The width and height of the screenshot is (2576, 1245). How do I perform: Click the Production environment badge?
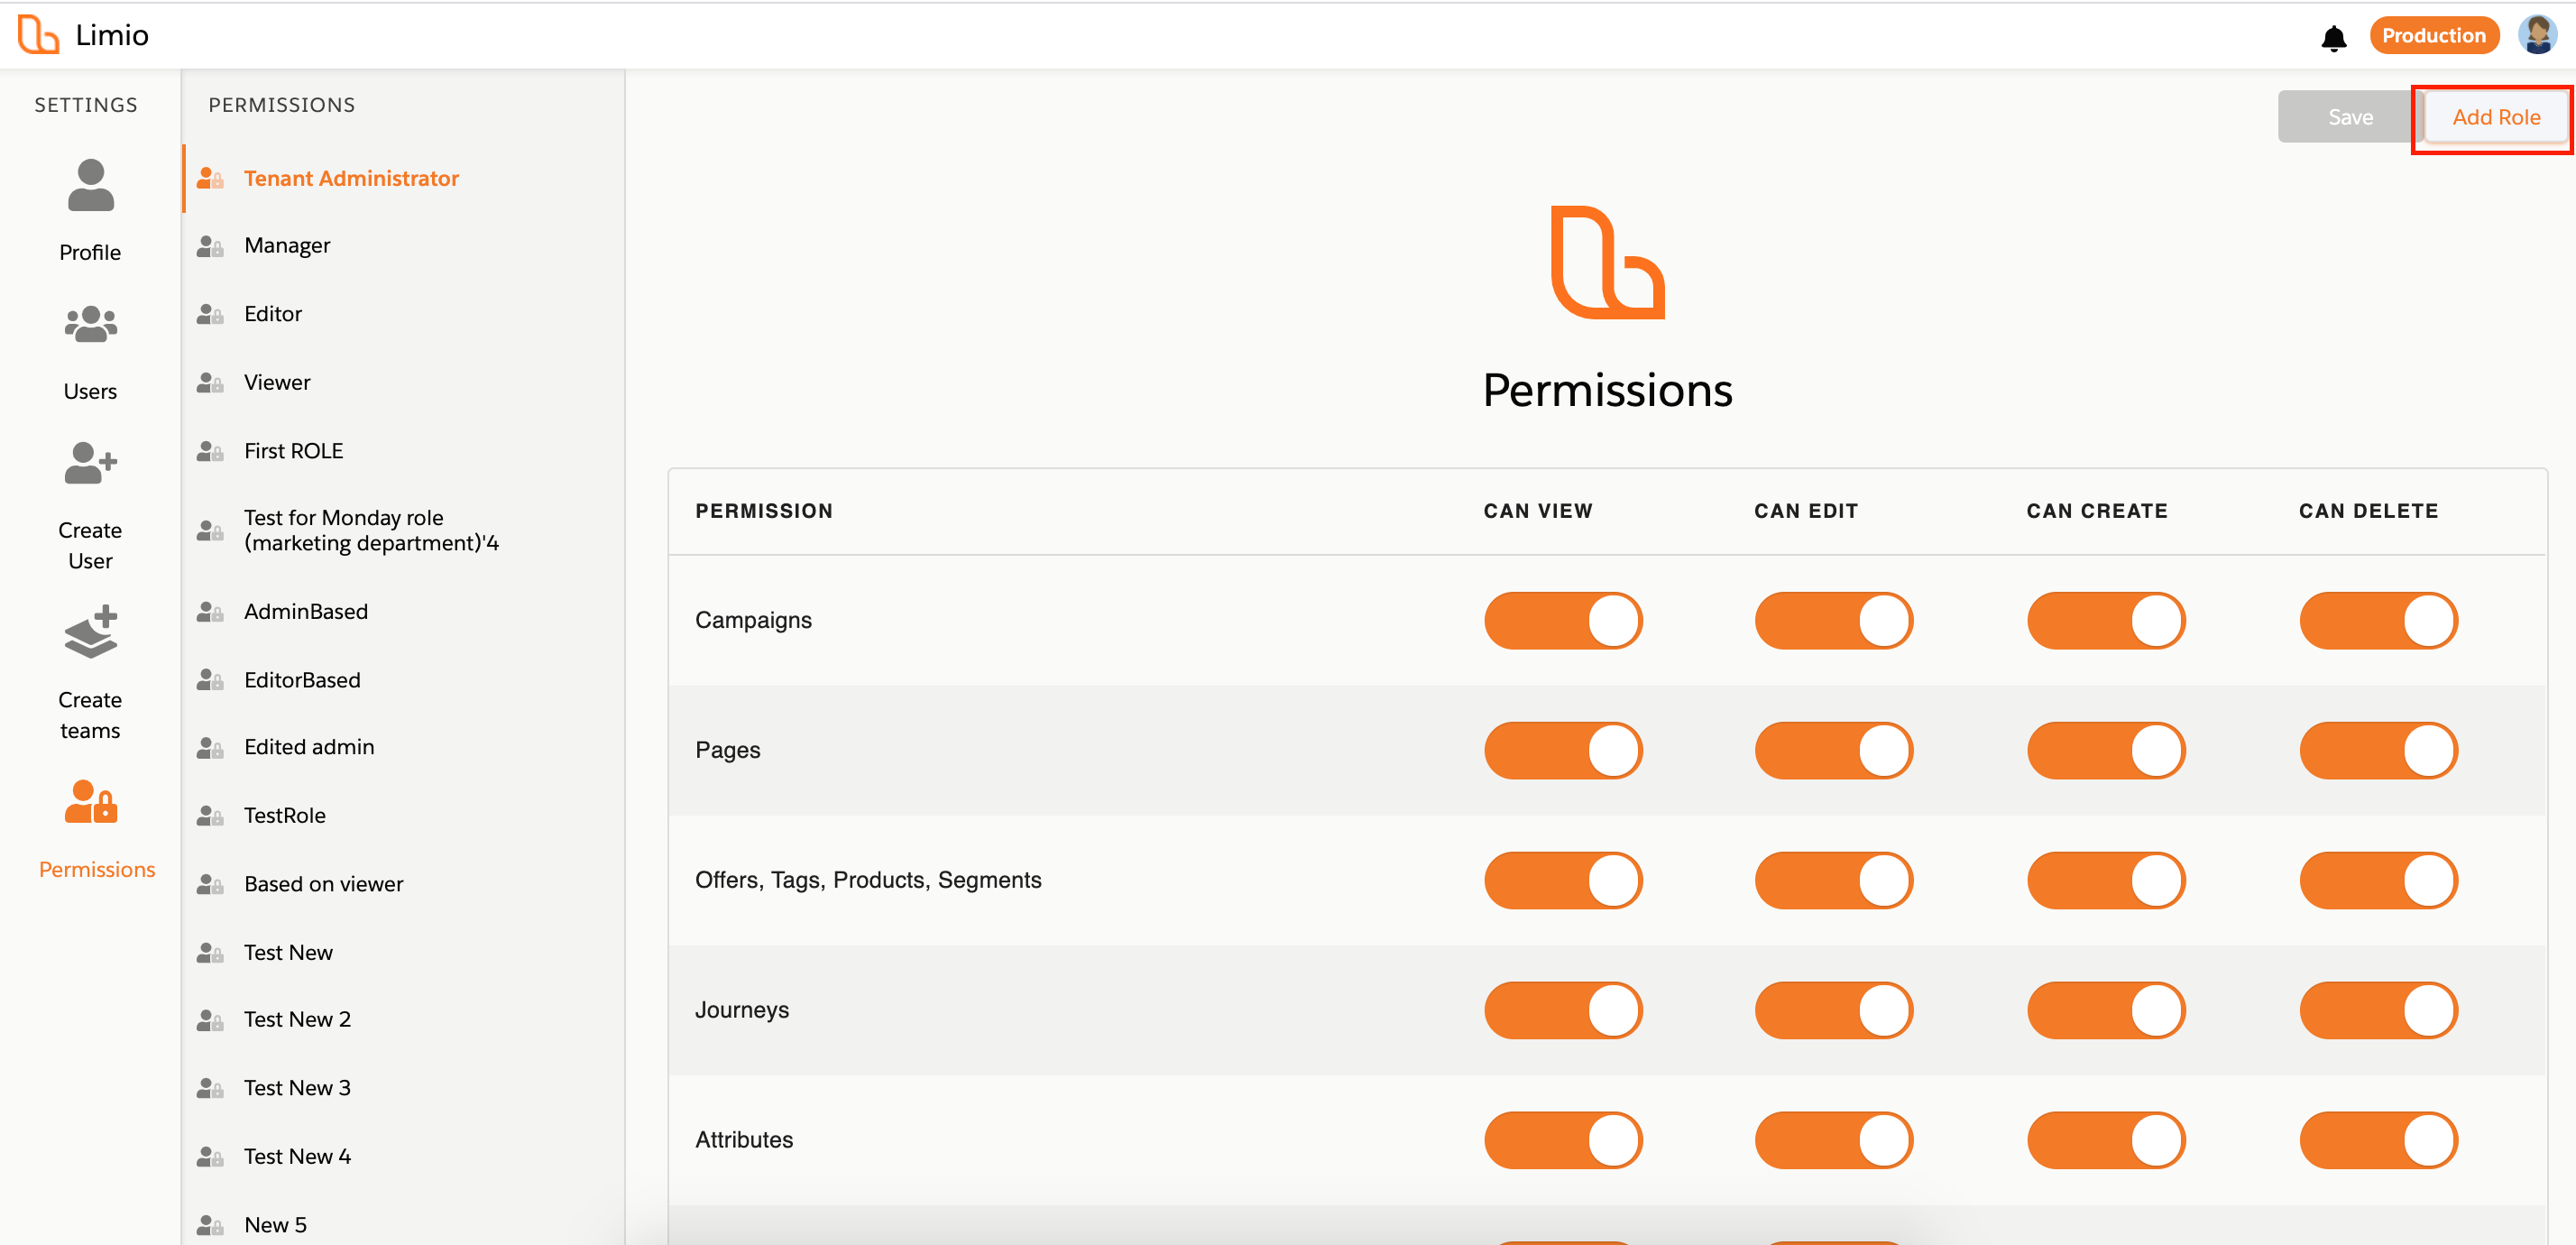tap(2432, 36)
